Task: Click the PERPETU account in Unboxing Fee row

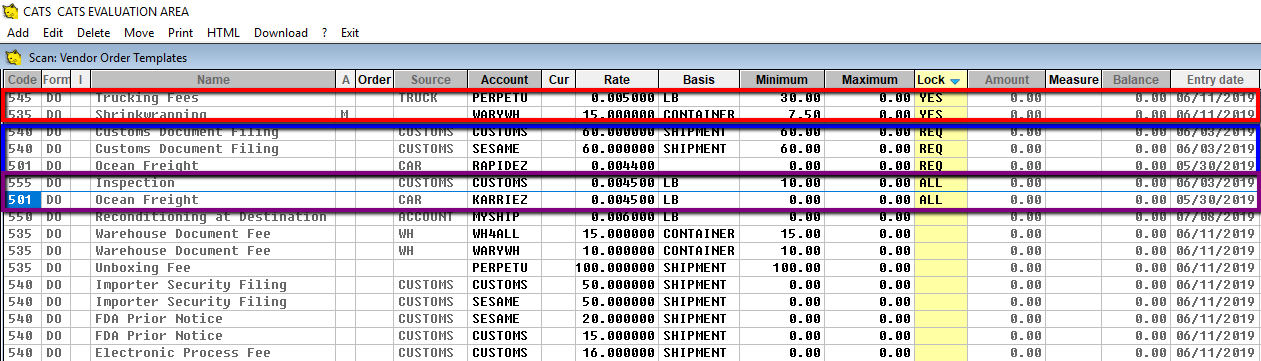Action: click(x=505, y=268)
